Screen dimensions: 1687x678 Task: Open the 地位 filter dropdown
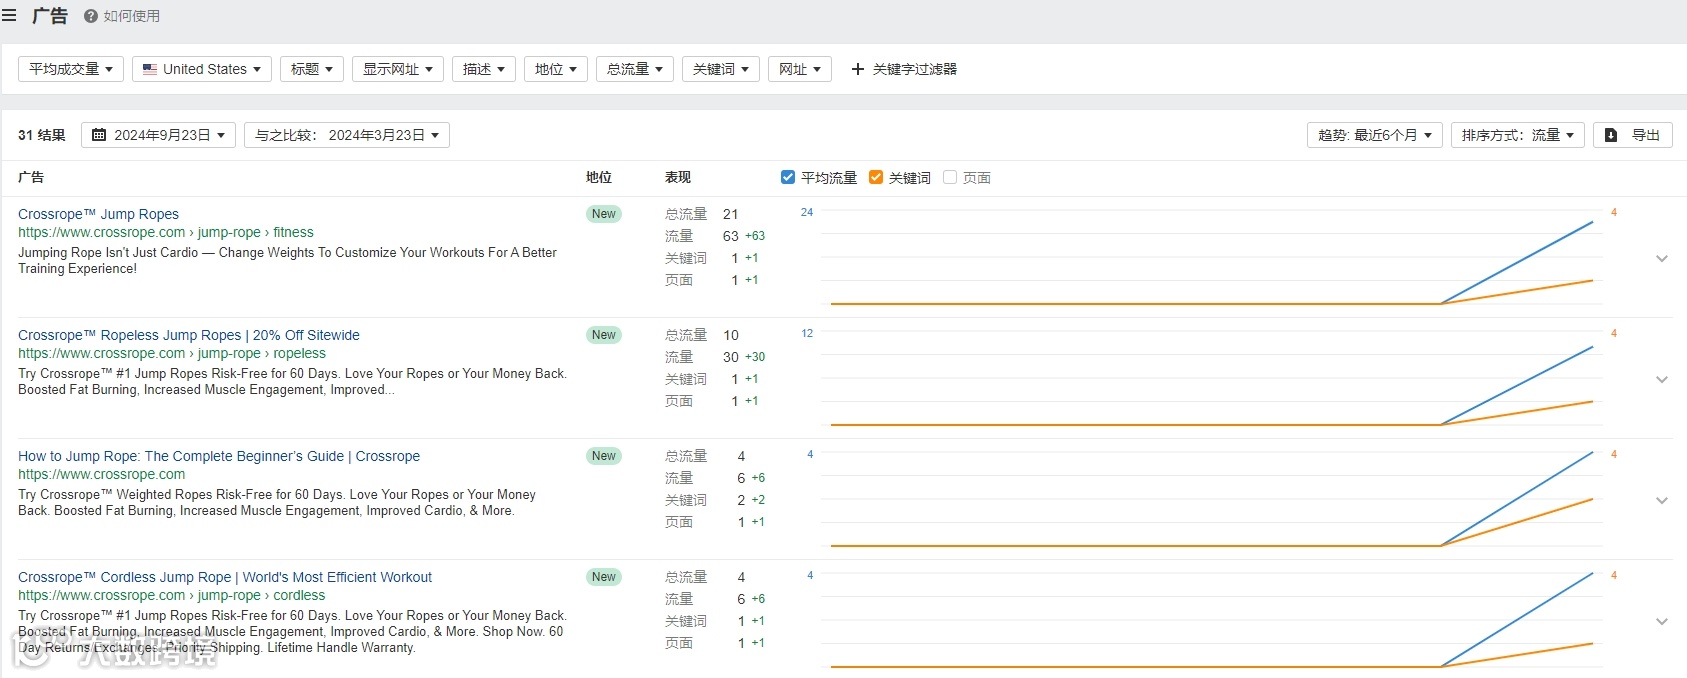tap(556, 69)
